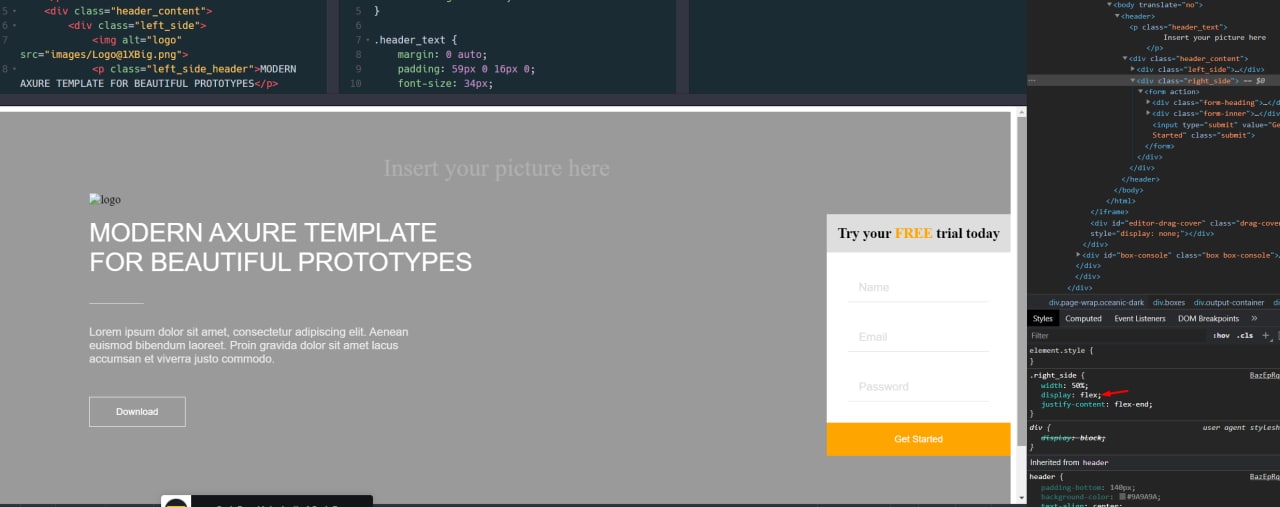1280x507 pixels.
Task: Select div.boxes breadcrumb
Action: (1169, 302)
